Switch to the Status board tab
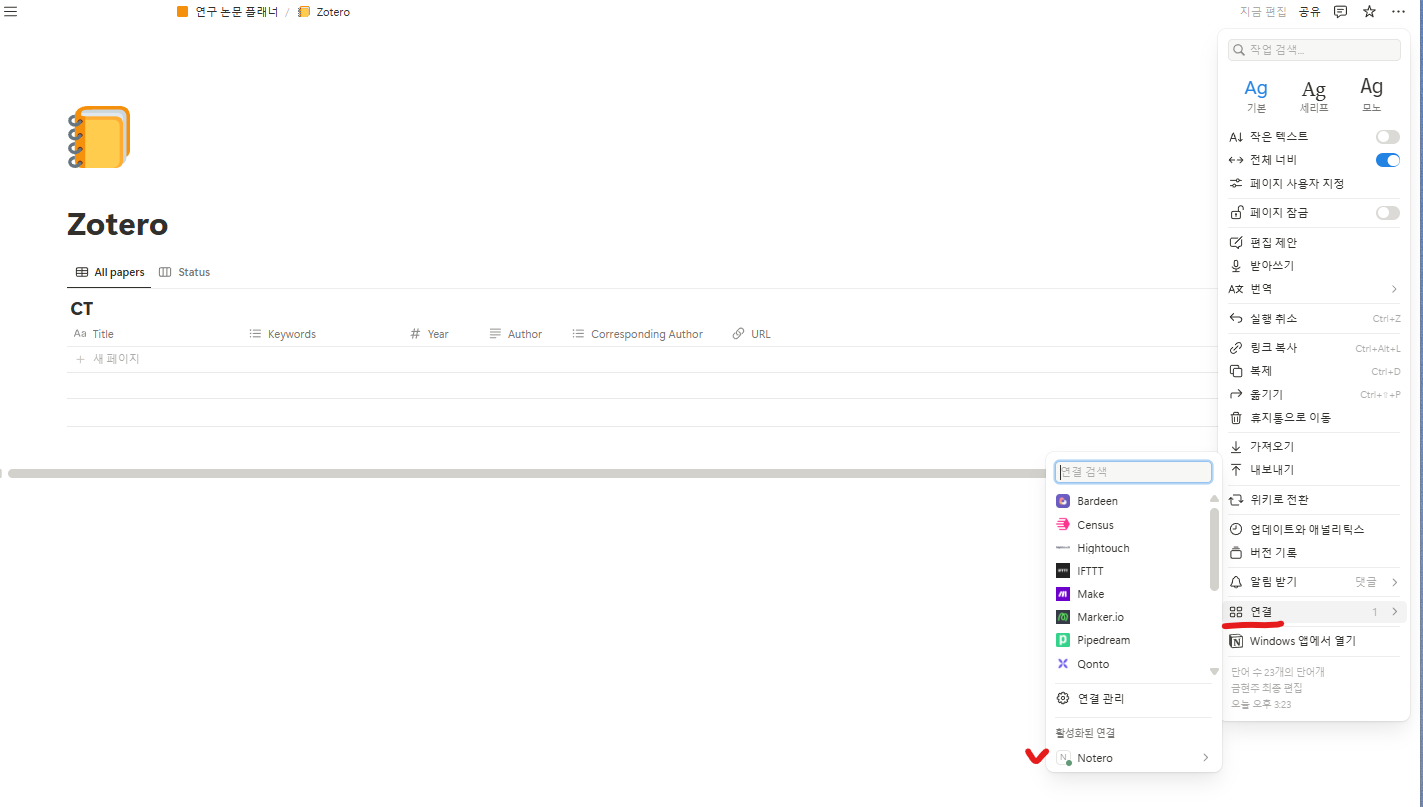This screenshot has width=1423, height=807. click(185, 272)
